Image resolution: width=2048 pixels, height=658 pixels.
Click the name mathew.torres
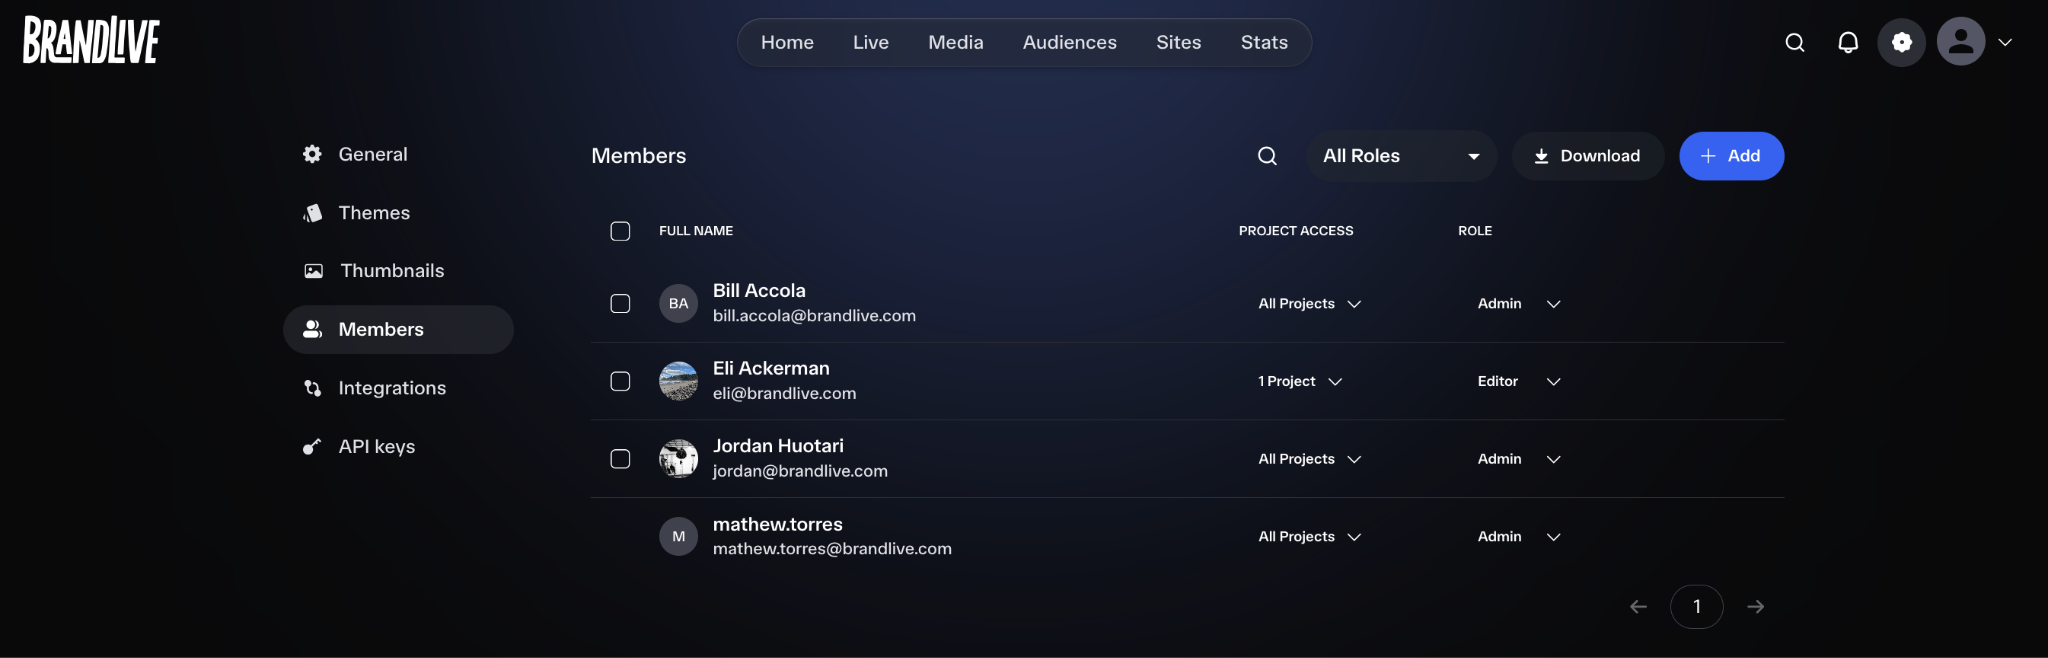click(777, 524)
